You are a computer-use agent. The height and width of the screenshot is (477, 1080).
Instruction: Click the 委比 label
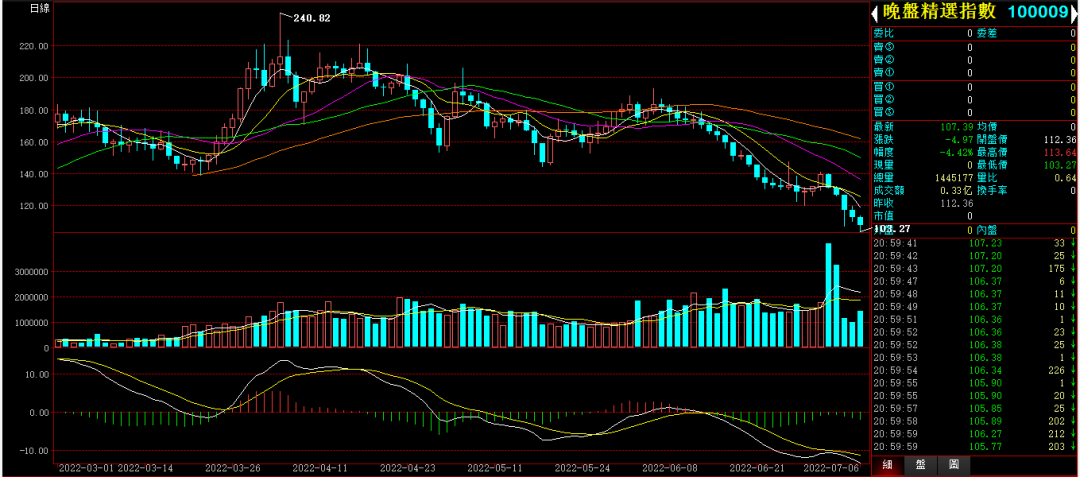pos(883,33)
